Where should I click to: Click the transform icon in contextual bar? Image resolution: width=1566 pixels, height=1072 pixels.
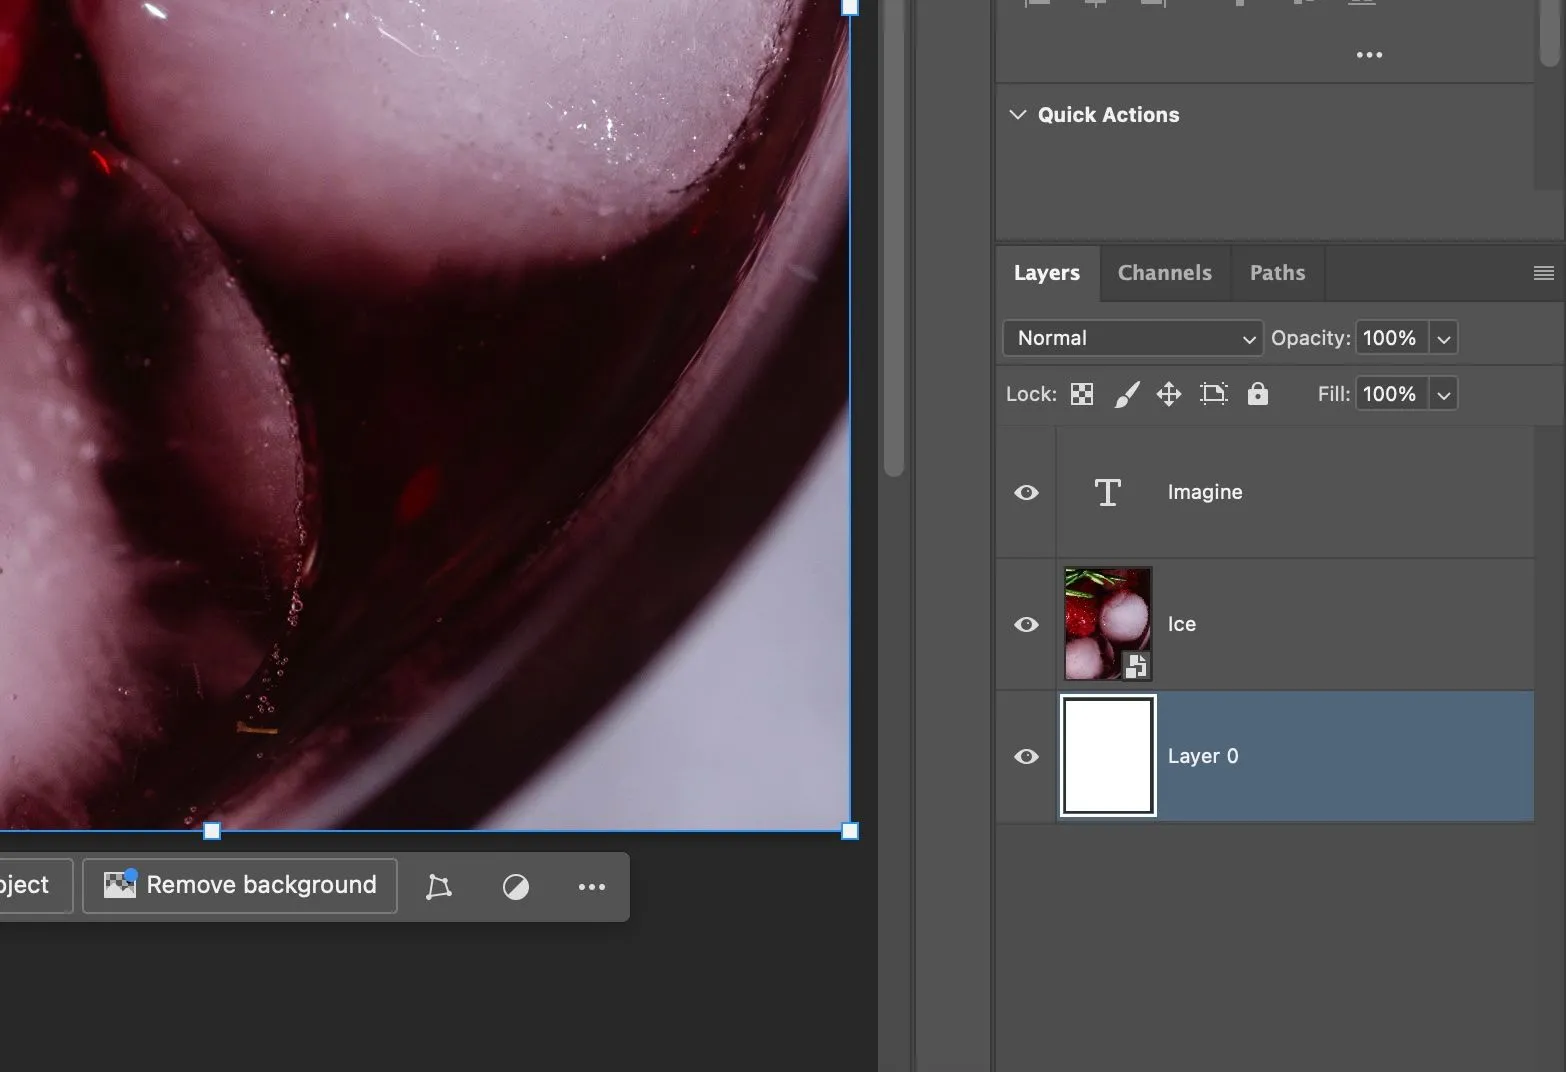tap(438, 886)
